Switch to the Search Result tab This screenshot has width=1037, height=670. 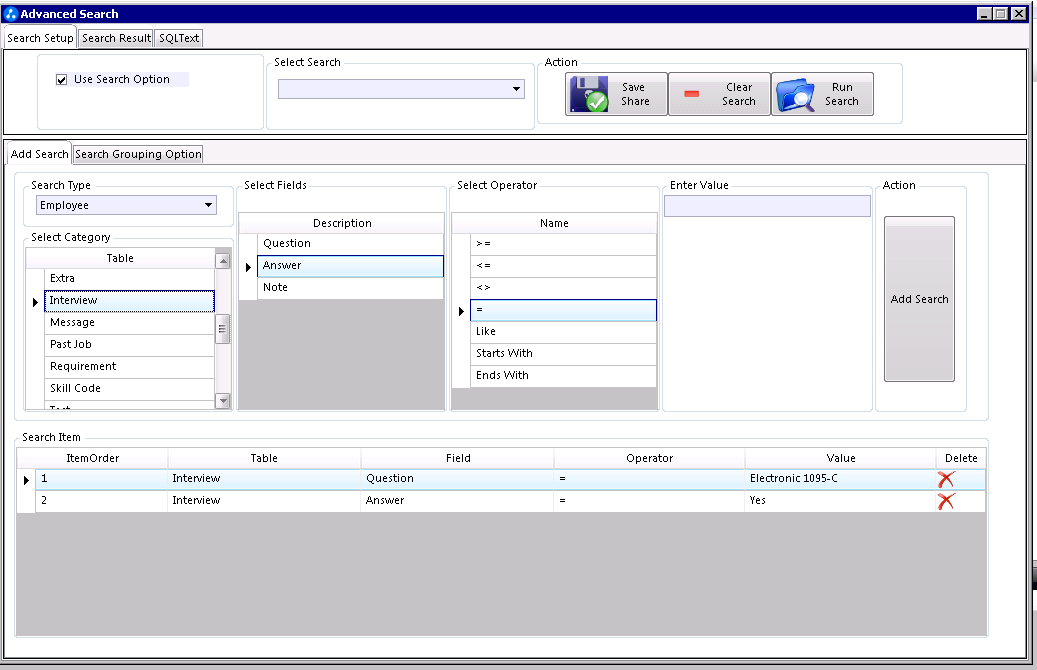116,38
